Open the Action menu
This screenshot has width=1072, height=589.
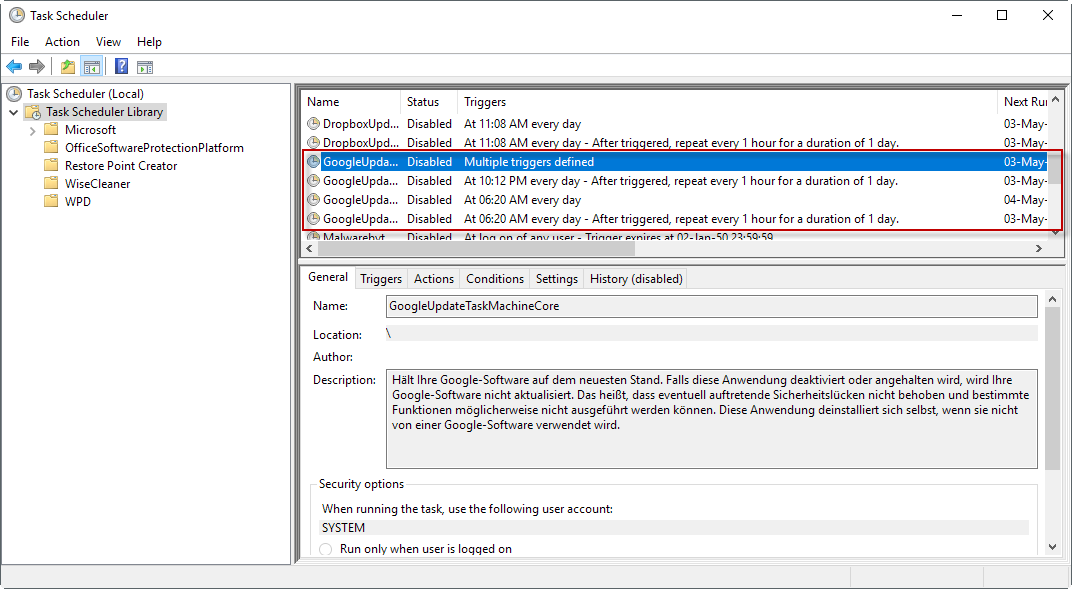pyautogui.click(x=62, y=42)
